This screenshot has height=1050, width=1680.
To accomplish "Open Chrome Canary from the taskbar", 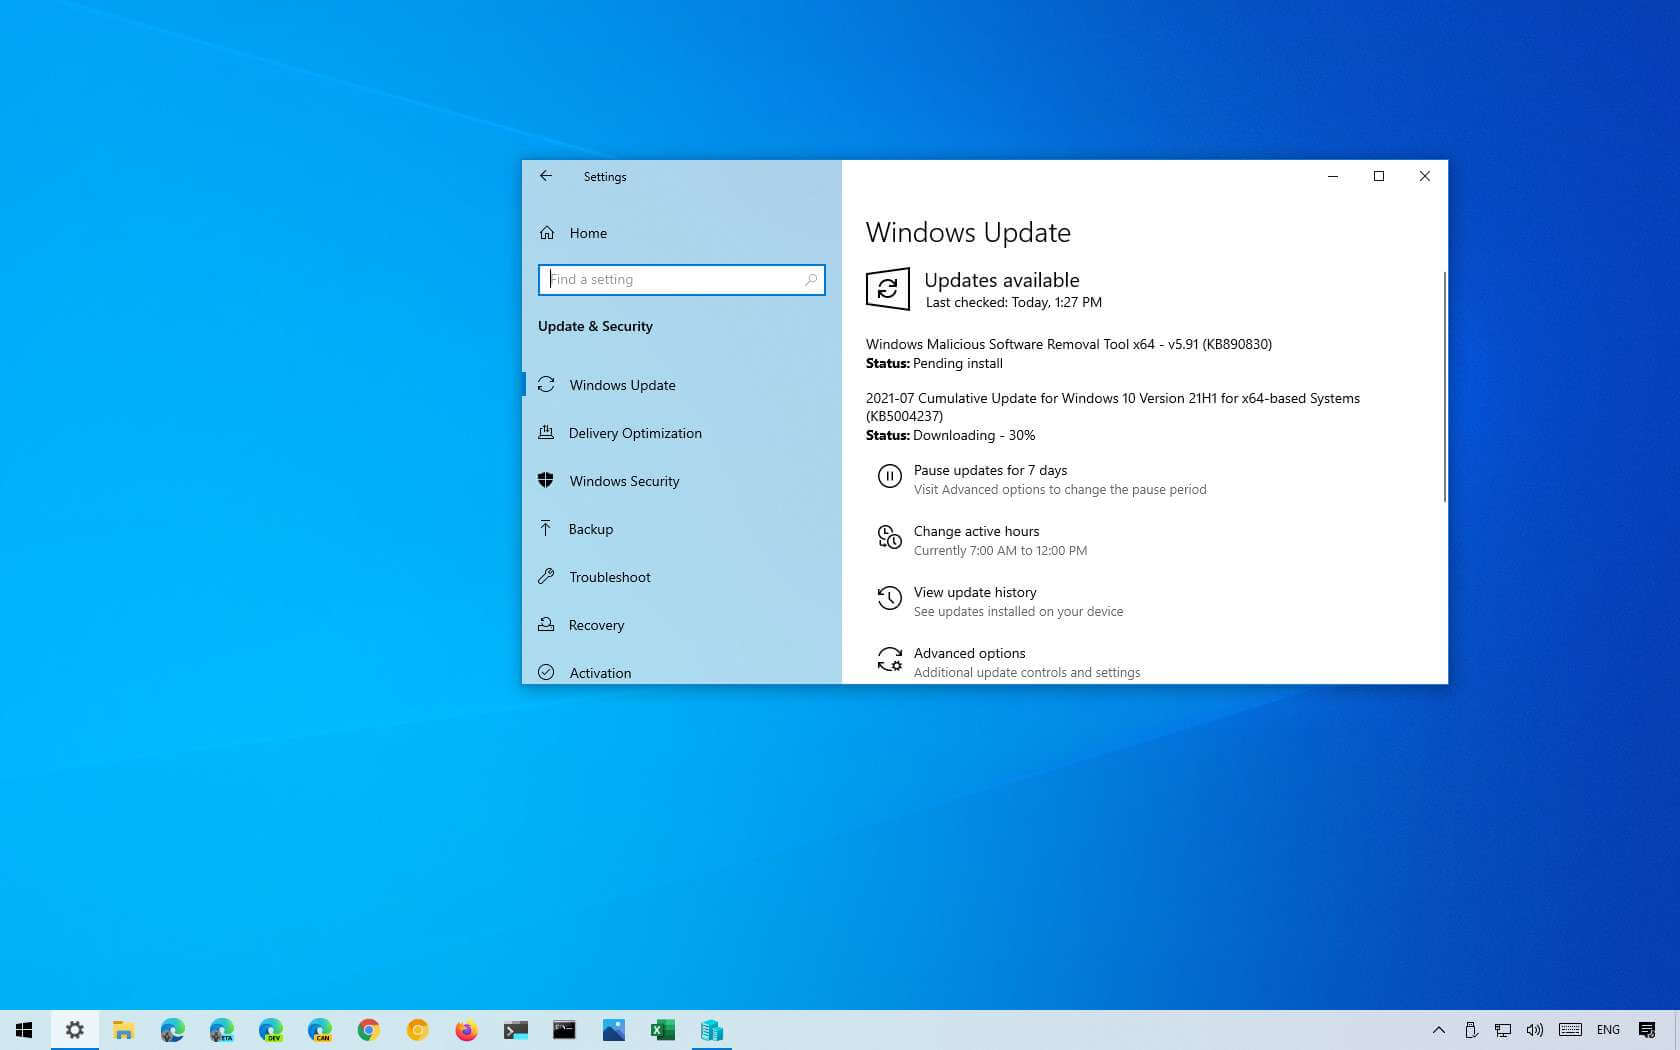I will click(417, 1030).
